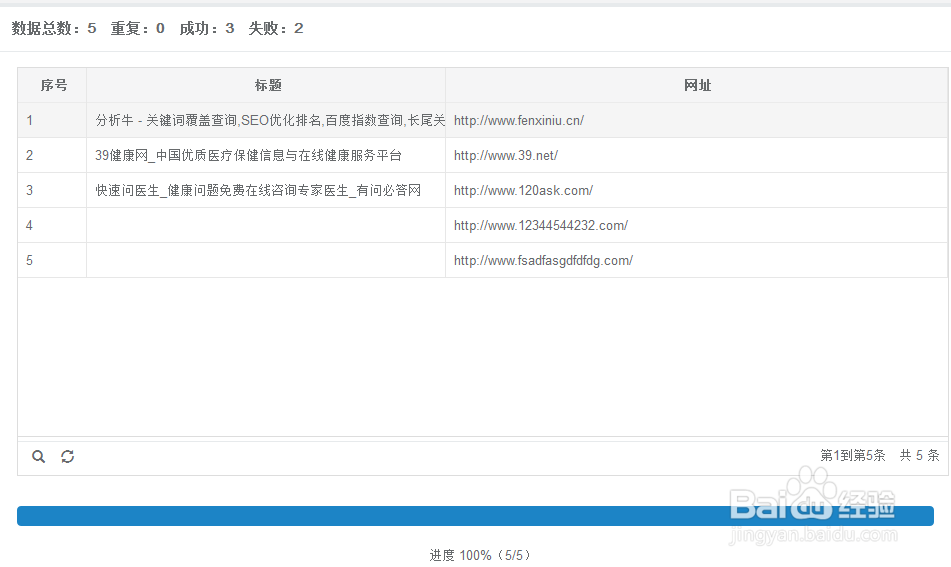The image size is (951, 567).
Task: Select the http://www.fsadfasgdfdfdg.com/ URL cell
Action: (x=697, y=261)
